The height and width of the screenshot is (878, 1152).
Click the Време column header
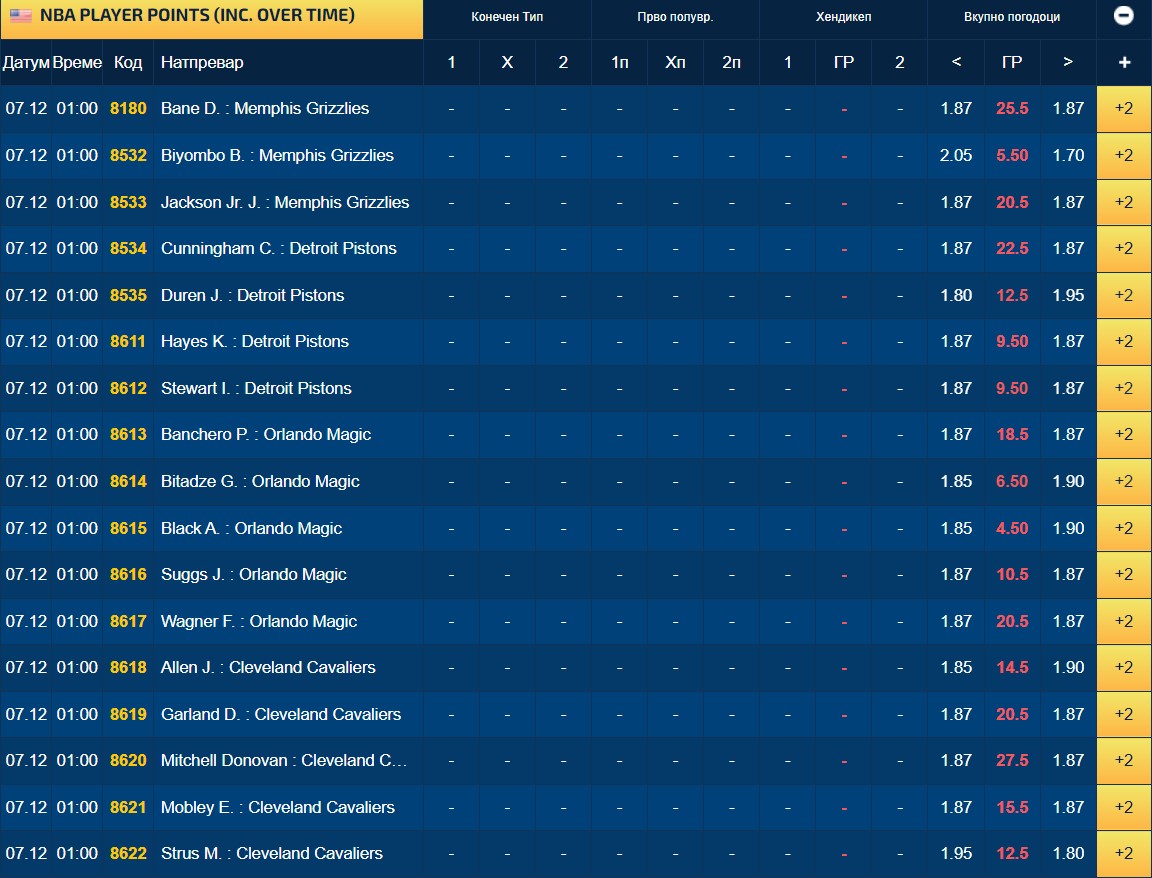77,62
